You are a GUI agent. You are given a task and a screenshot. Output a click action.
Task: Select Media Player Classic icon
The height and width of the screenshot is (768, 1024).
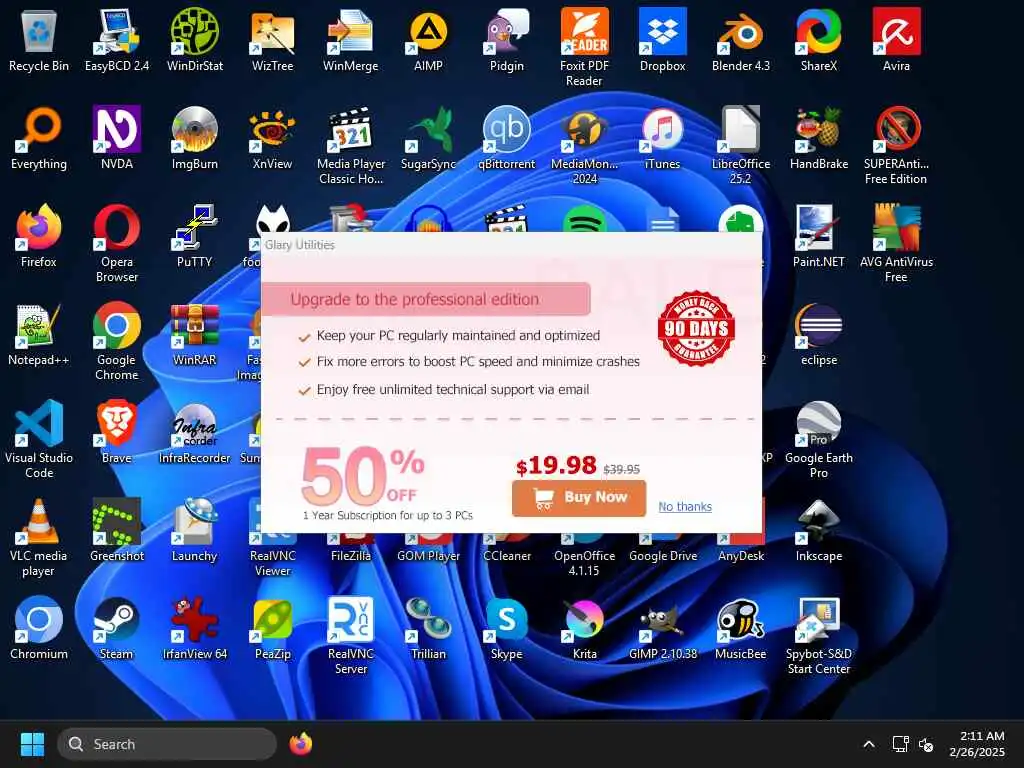click(x=351, y=145)
